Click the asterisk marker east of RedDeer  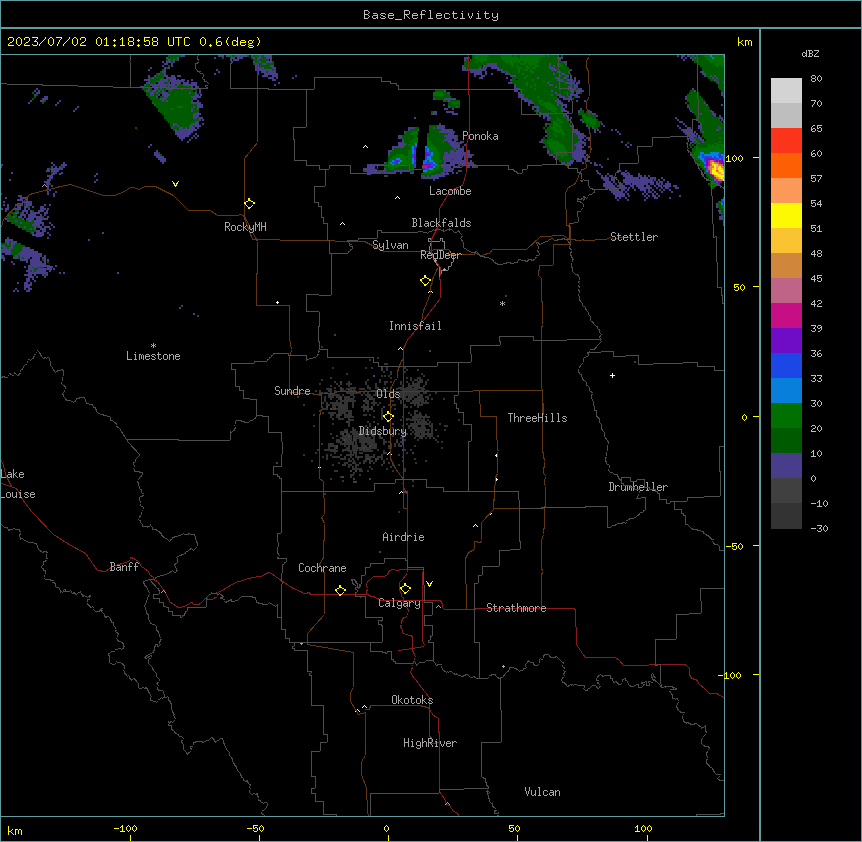coord(502,303)
